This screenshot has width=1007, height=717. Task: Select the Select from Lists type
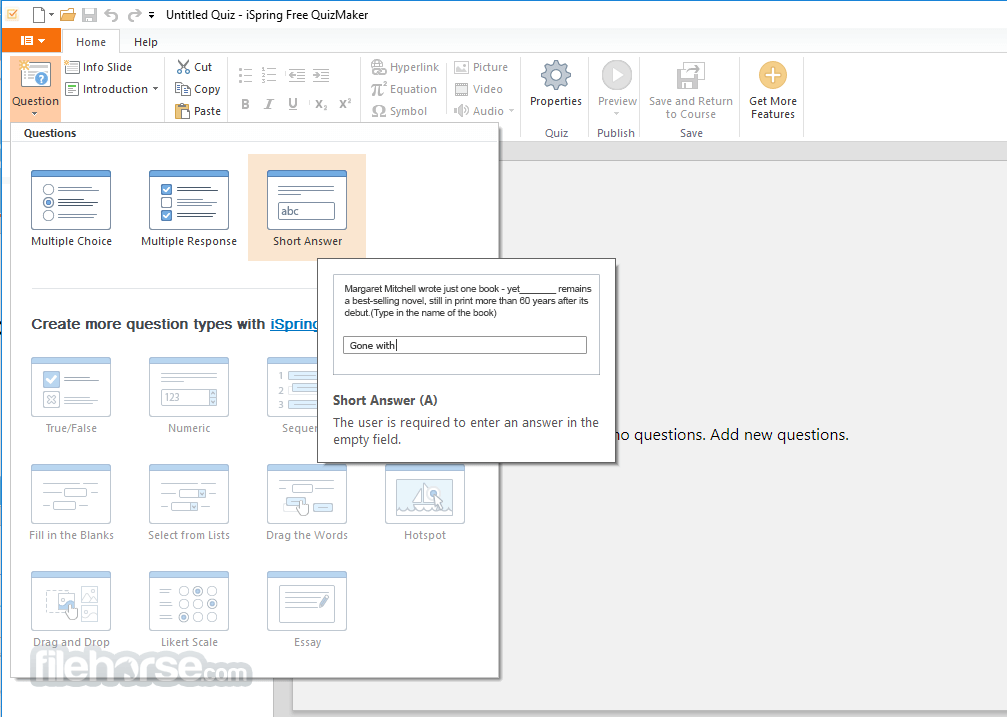click(189, 502)
